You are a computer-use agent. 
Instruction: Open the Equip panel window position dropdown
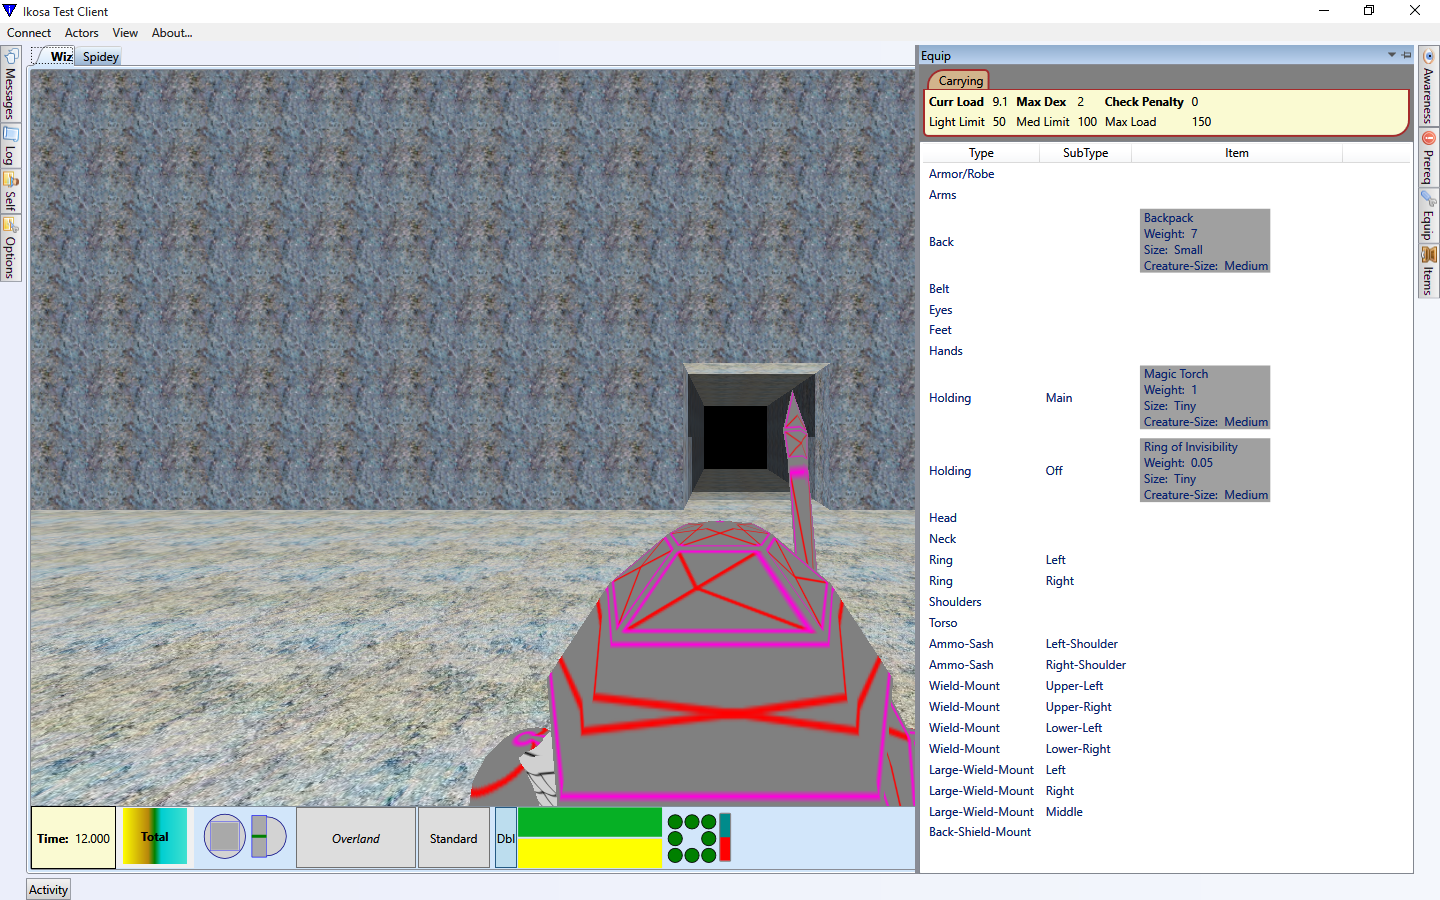coord(1391,55)
